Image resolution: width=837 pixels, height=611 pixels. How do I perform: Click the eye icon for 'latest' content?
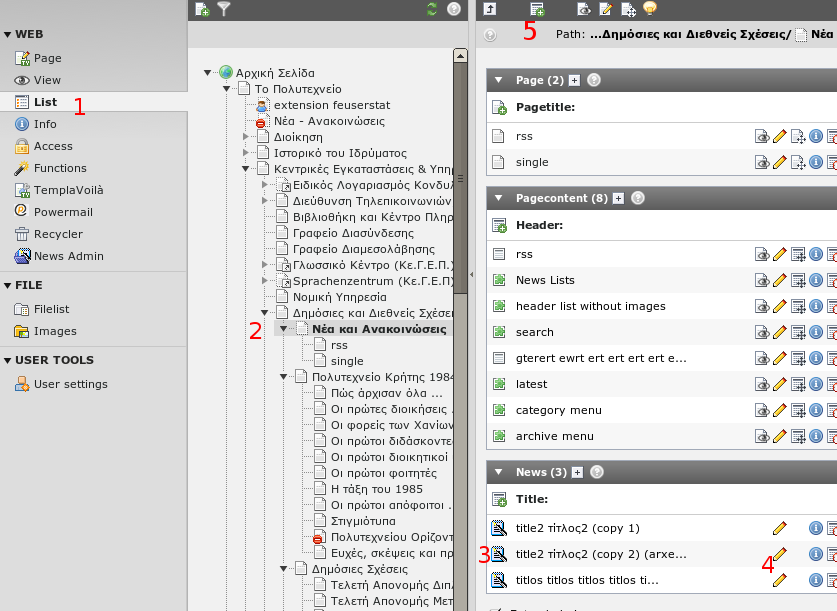point(762,384)
